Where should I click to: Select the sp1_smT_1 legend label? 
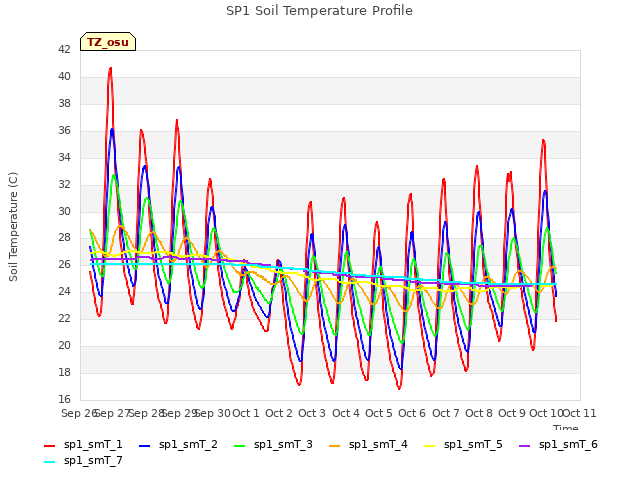click(x=93, y=445)
